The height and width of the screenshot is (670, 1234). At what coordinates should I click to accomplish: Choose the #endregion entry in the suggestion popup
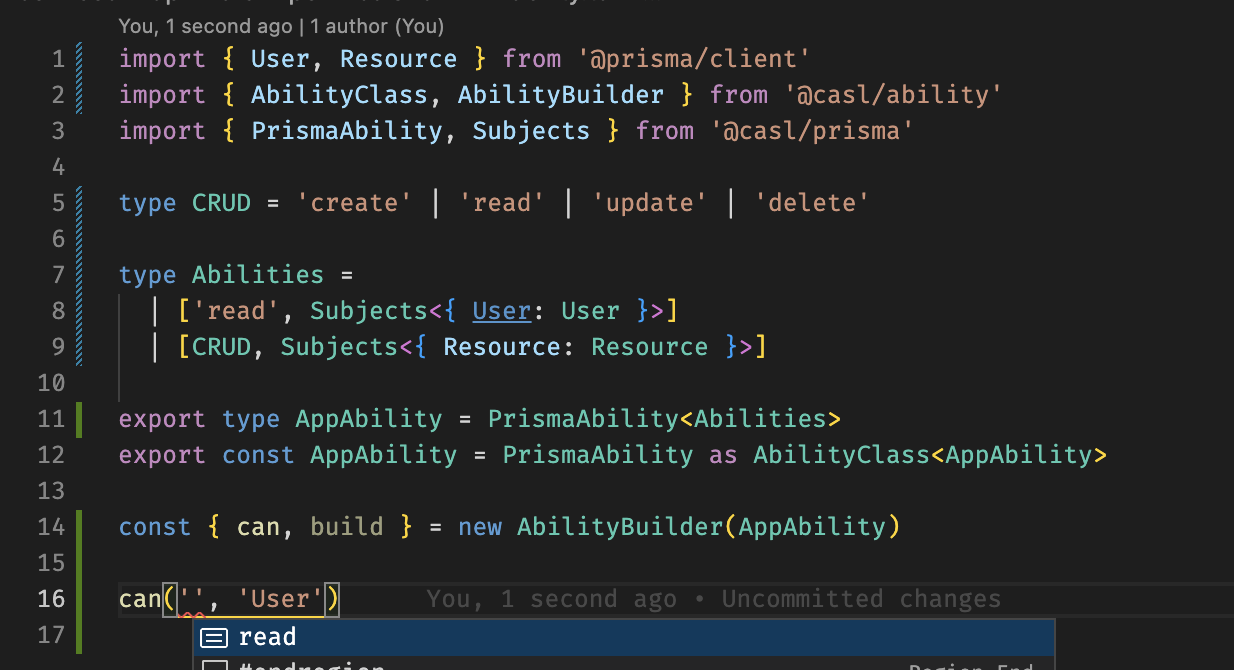310,665
